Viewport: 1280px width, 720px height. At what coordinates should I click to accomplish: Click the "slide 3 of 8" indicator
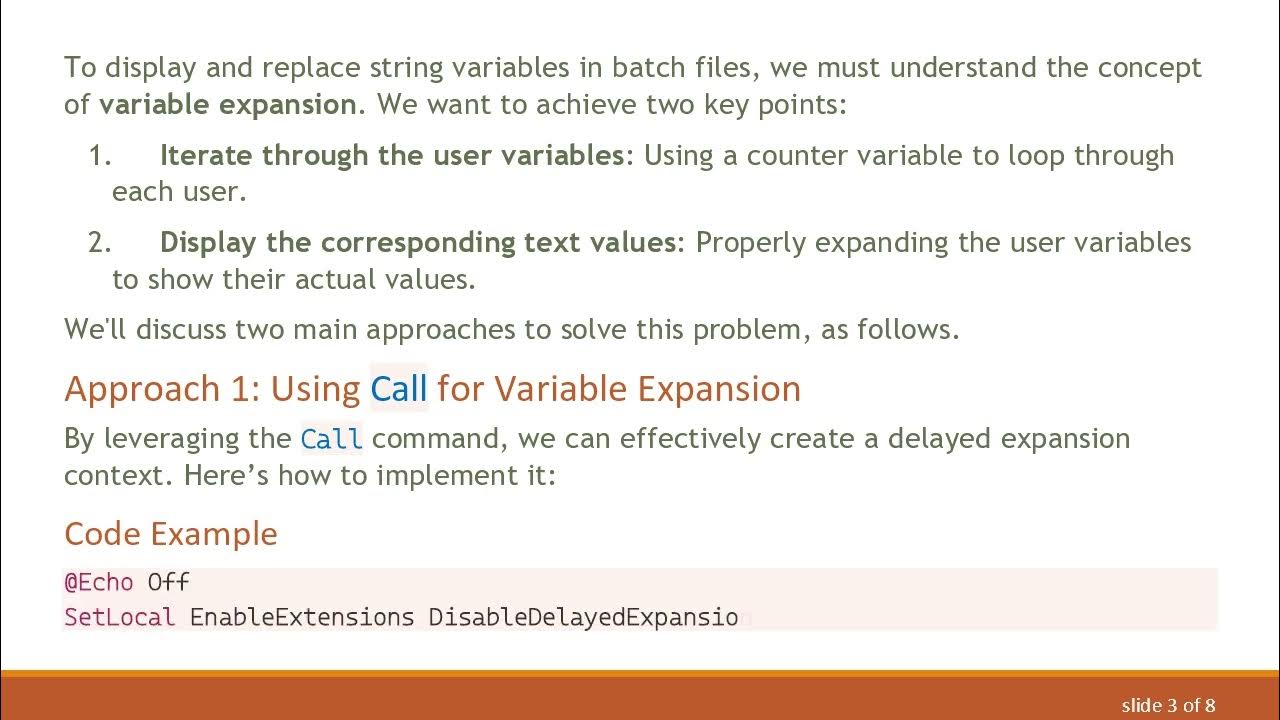tap(1168, 705)
